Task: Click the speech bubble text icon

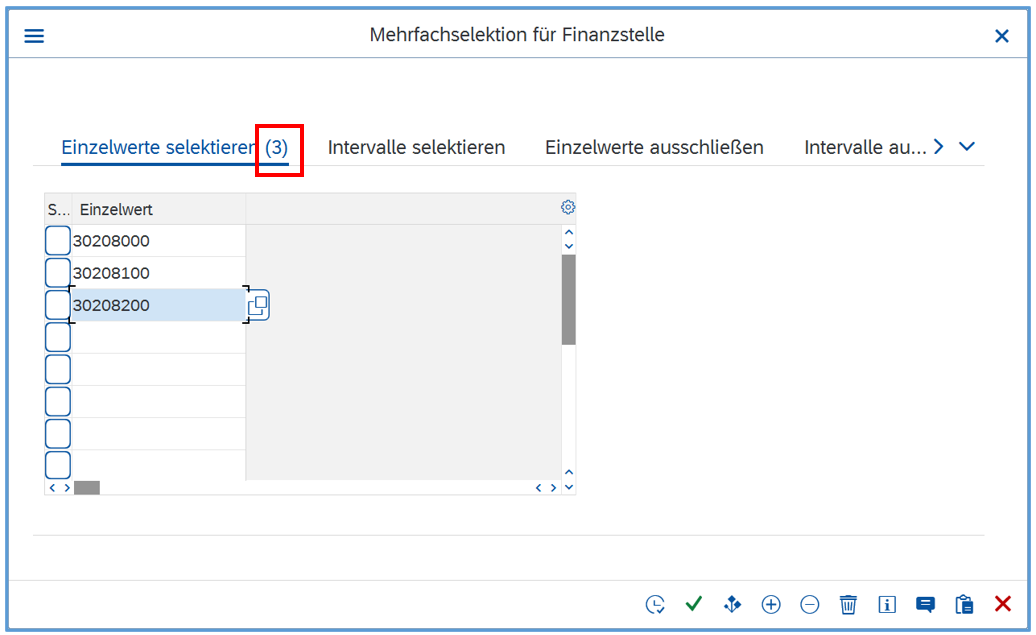Action: click(x=926, y=604)
